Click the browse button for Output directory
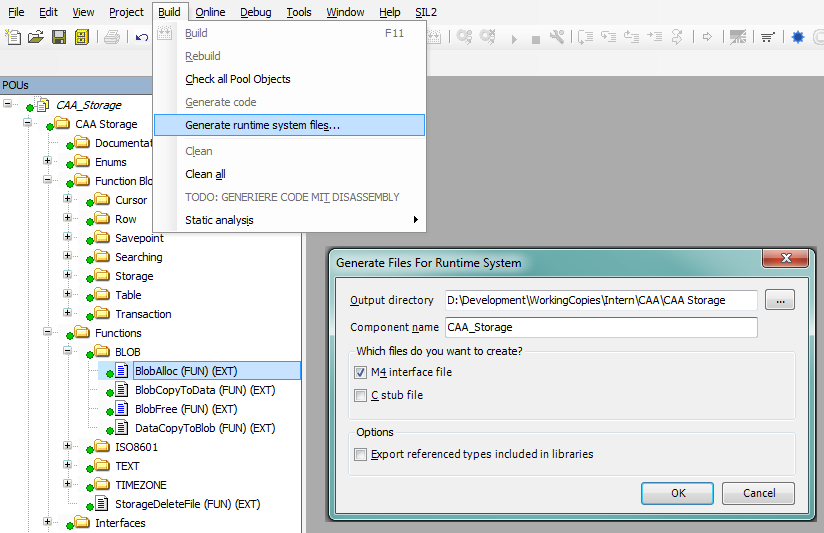Viewport: 824px width, 533px height. tap(781, 300)
